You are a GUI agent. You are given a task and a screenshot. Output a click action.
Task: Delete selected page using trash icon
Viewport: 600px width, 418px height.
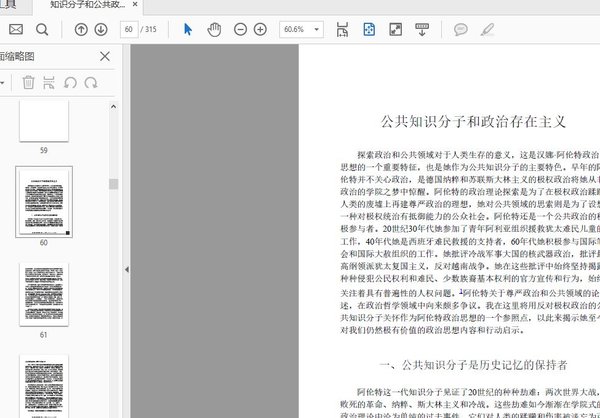point(29,82)
